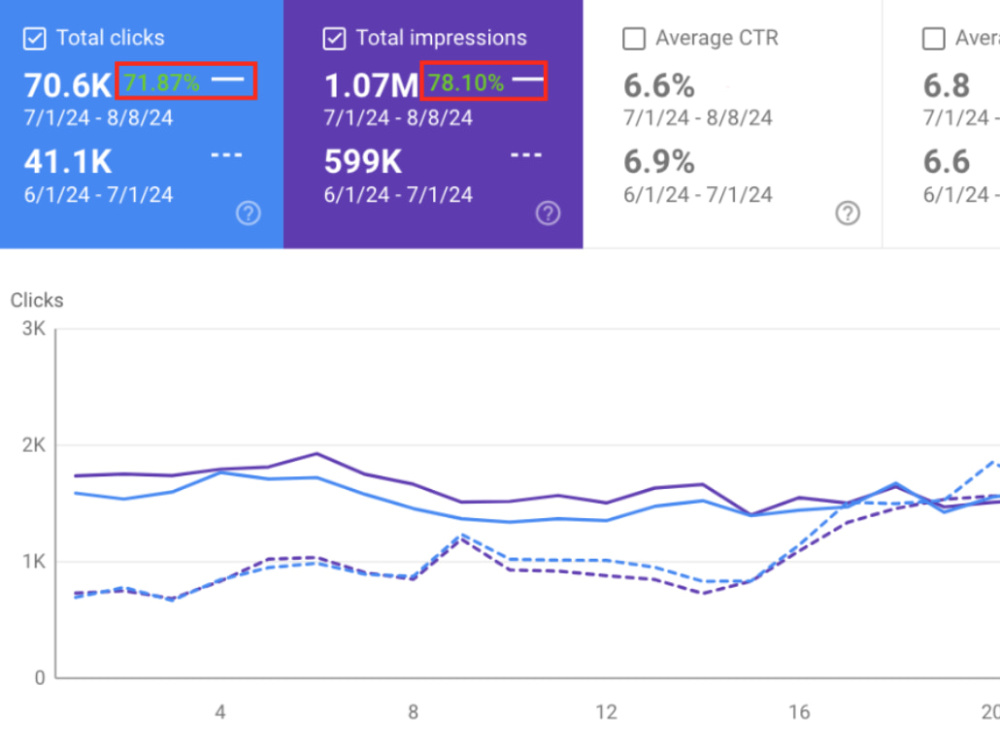
Task: Click the 1K y-axis label
Action: coord(34,562)
